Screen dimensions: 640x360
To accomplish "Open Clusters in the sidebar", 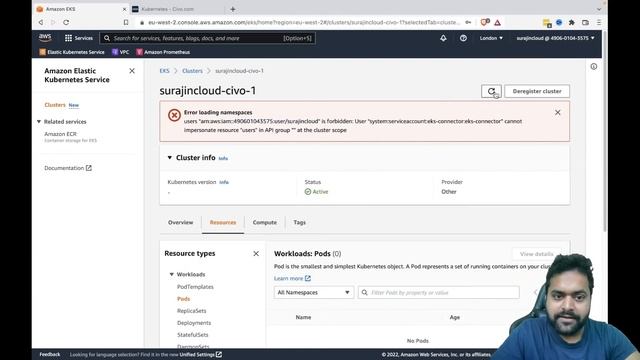I will click(x=55, y=105).
